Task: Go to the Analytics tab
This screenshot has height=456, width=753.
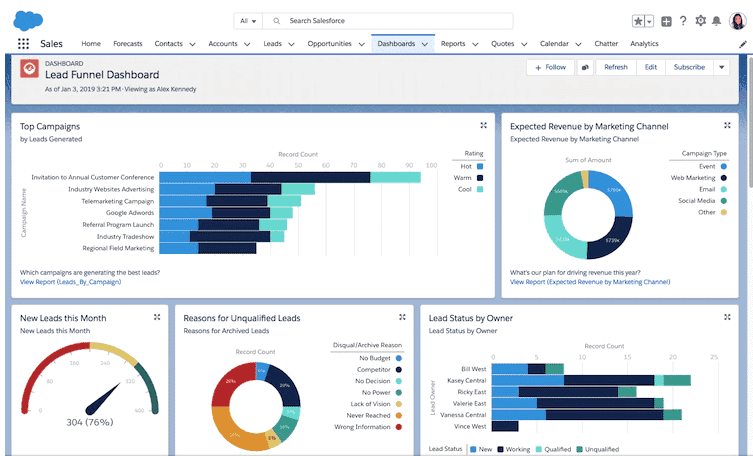Action: click(644, 44)
